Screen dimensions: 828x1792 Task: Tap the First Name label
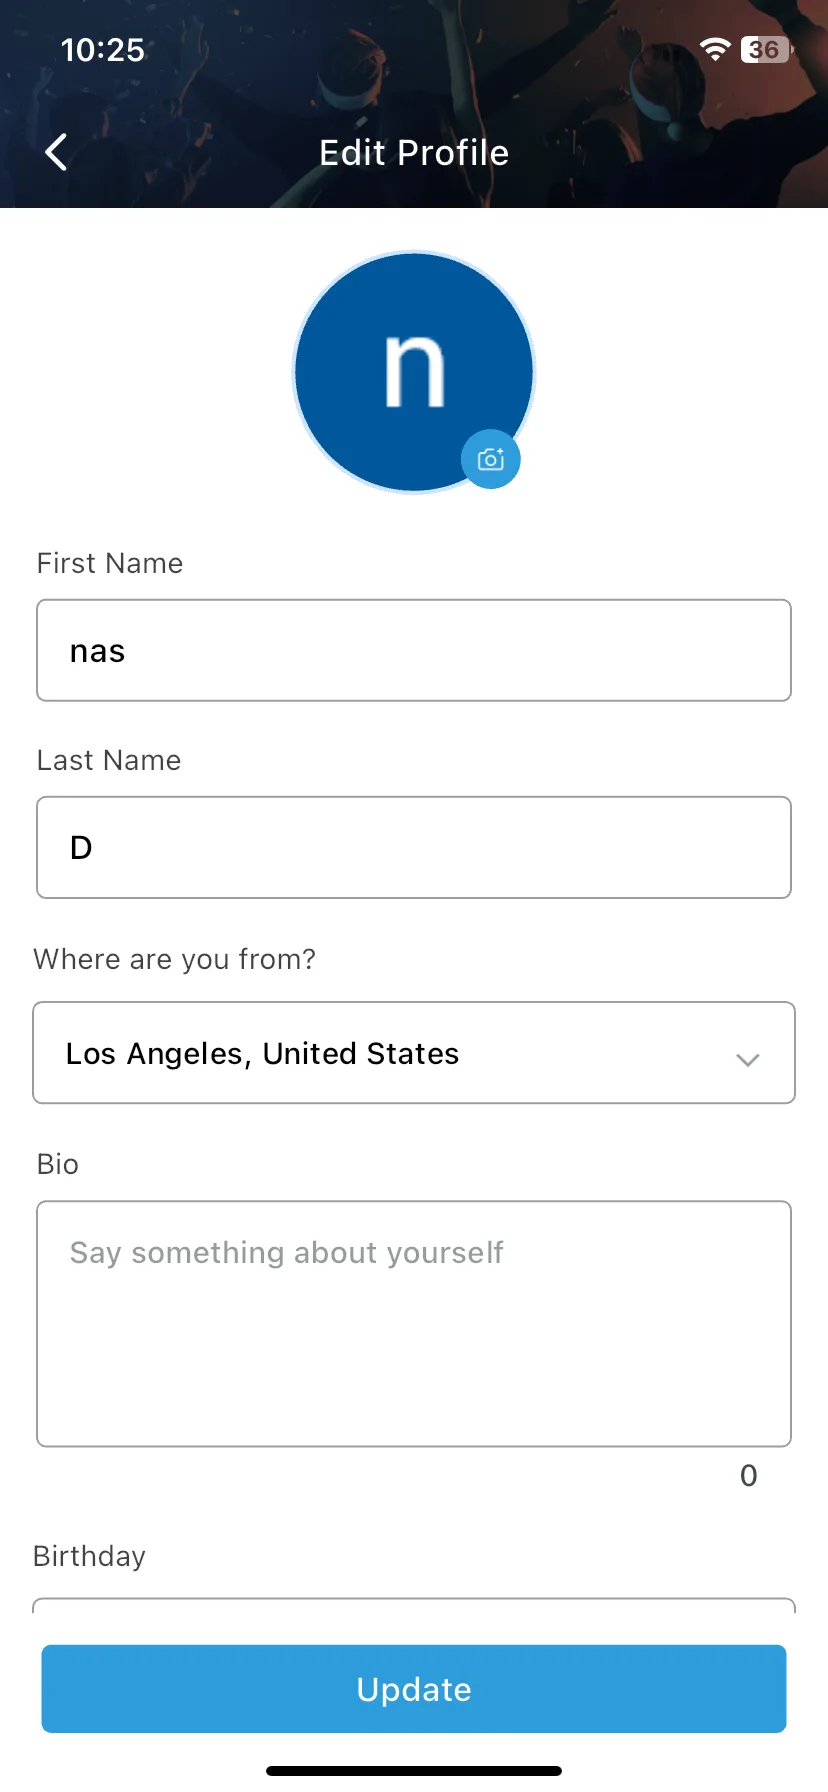pyautogui.click(x=110, y=563)
